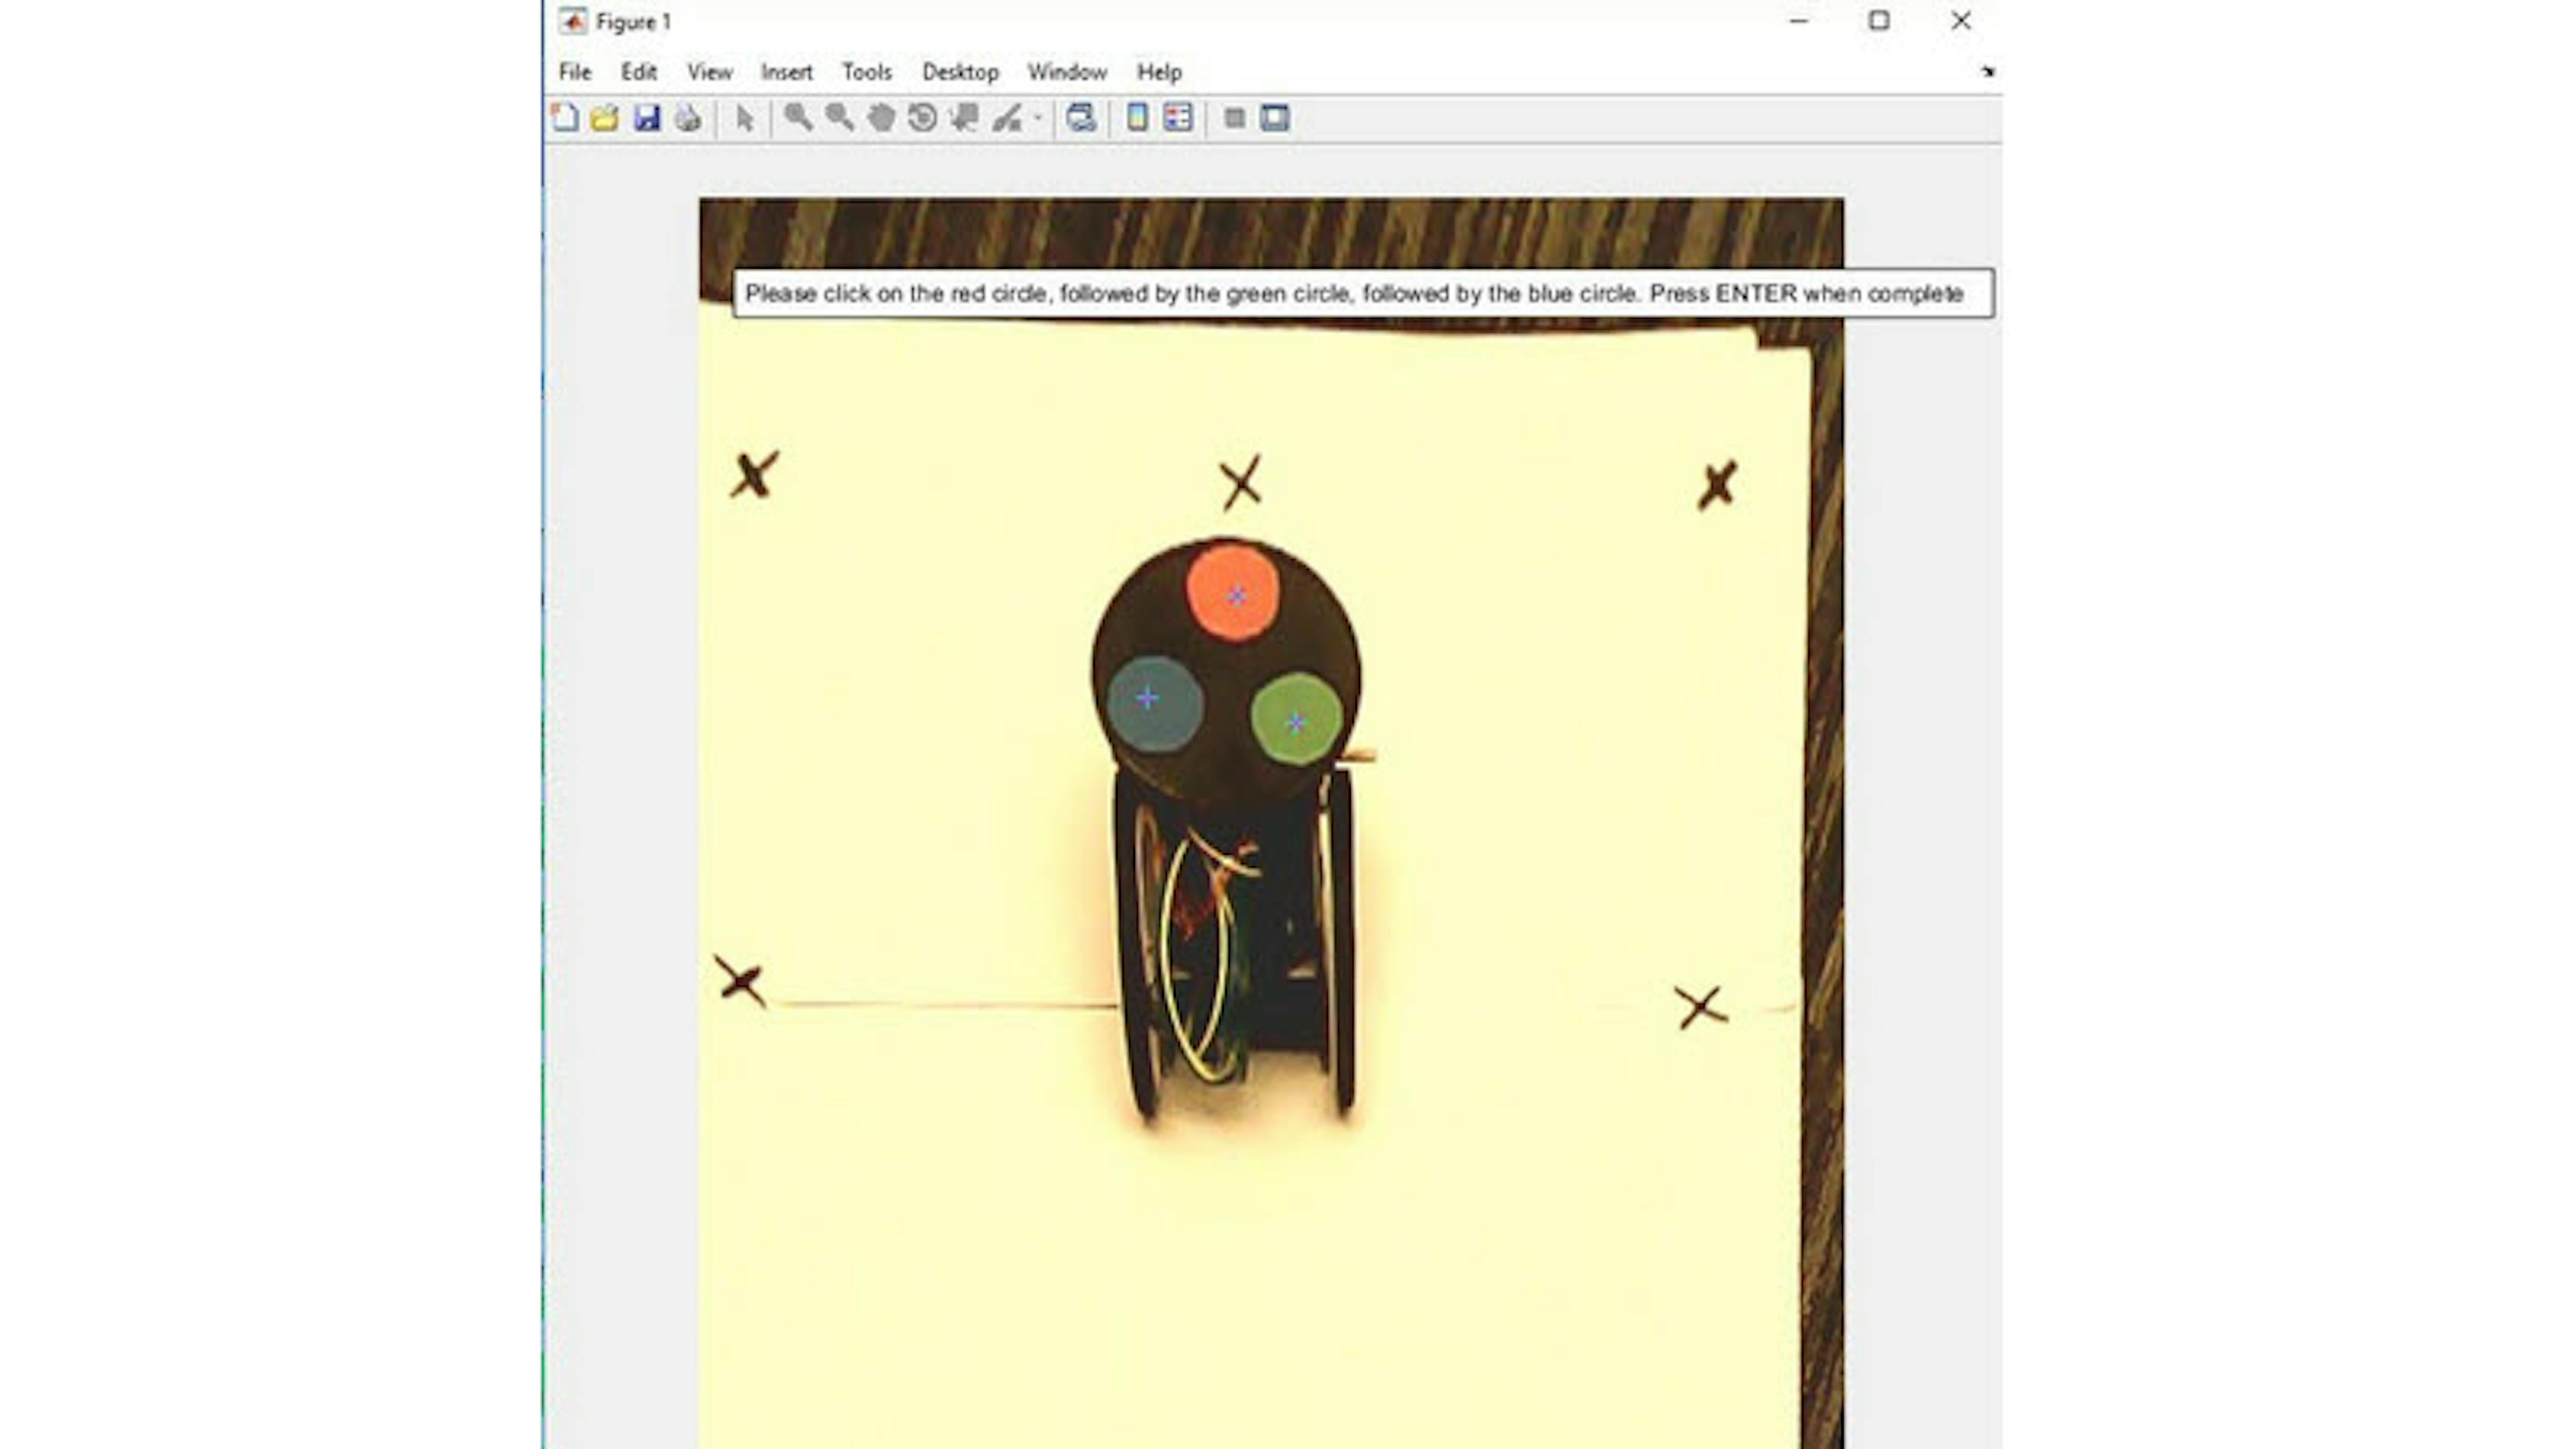Click the dock figure arrow in menu bar
The height and width of the screenshot is (1449, 2576).
(x=1987, y=72)
